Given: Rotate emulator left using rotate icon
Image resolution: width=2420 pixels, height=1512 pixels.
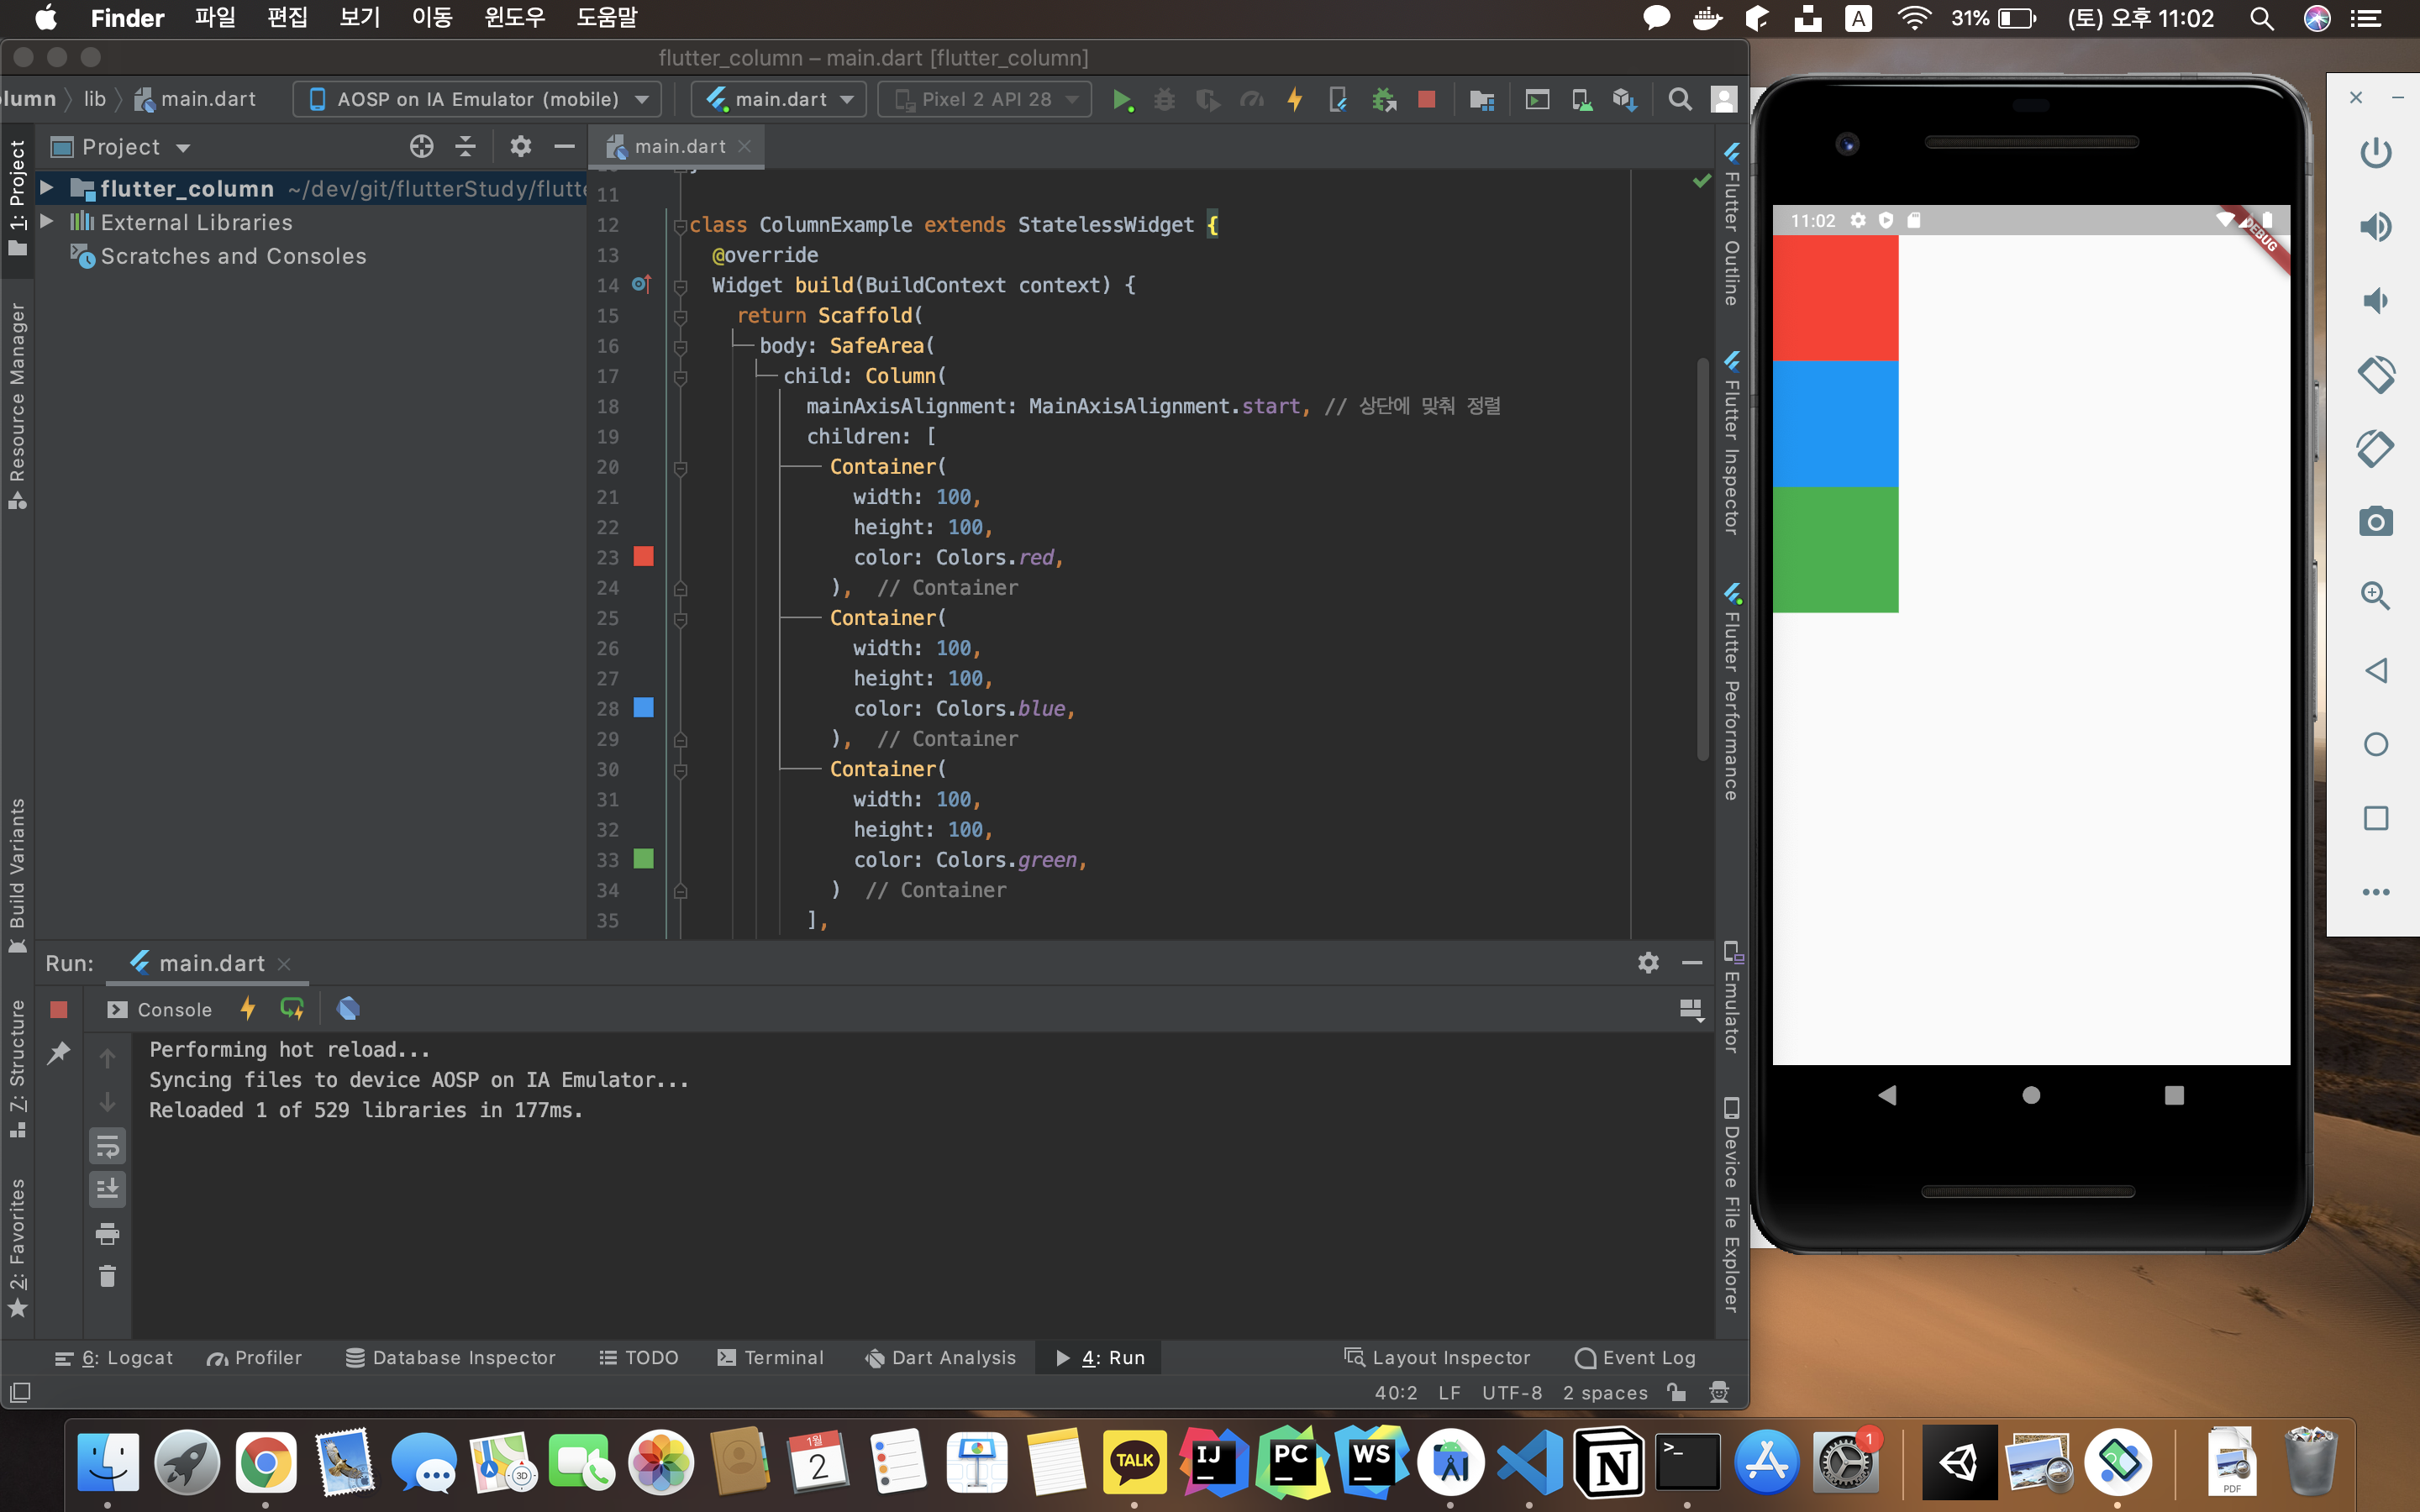Looking at the screenshot, I should click(2375, 374).
